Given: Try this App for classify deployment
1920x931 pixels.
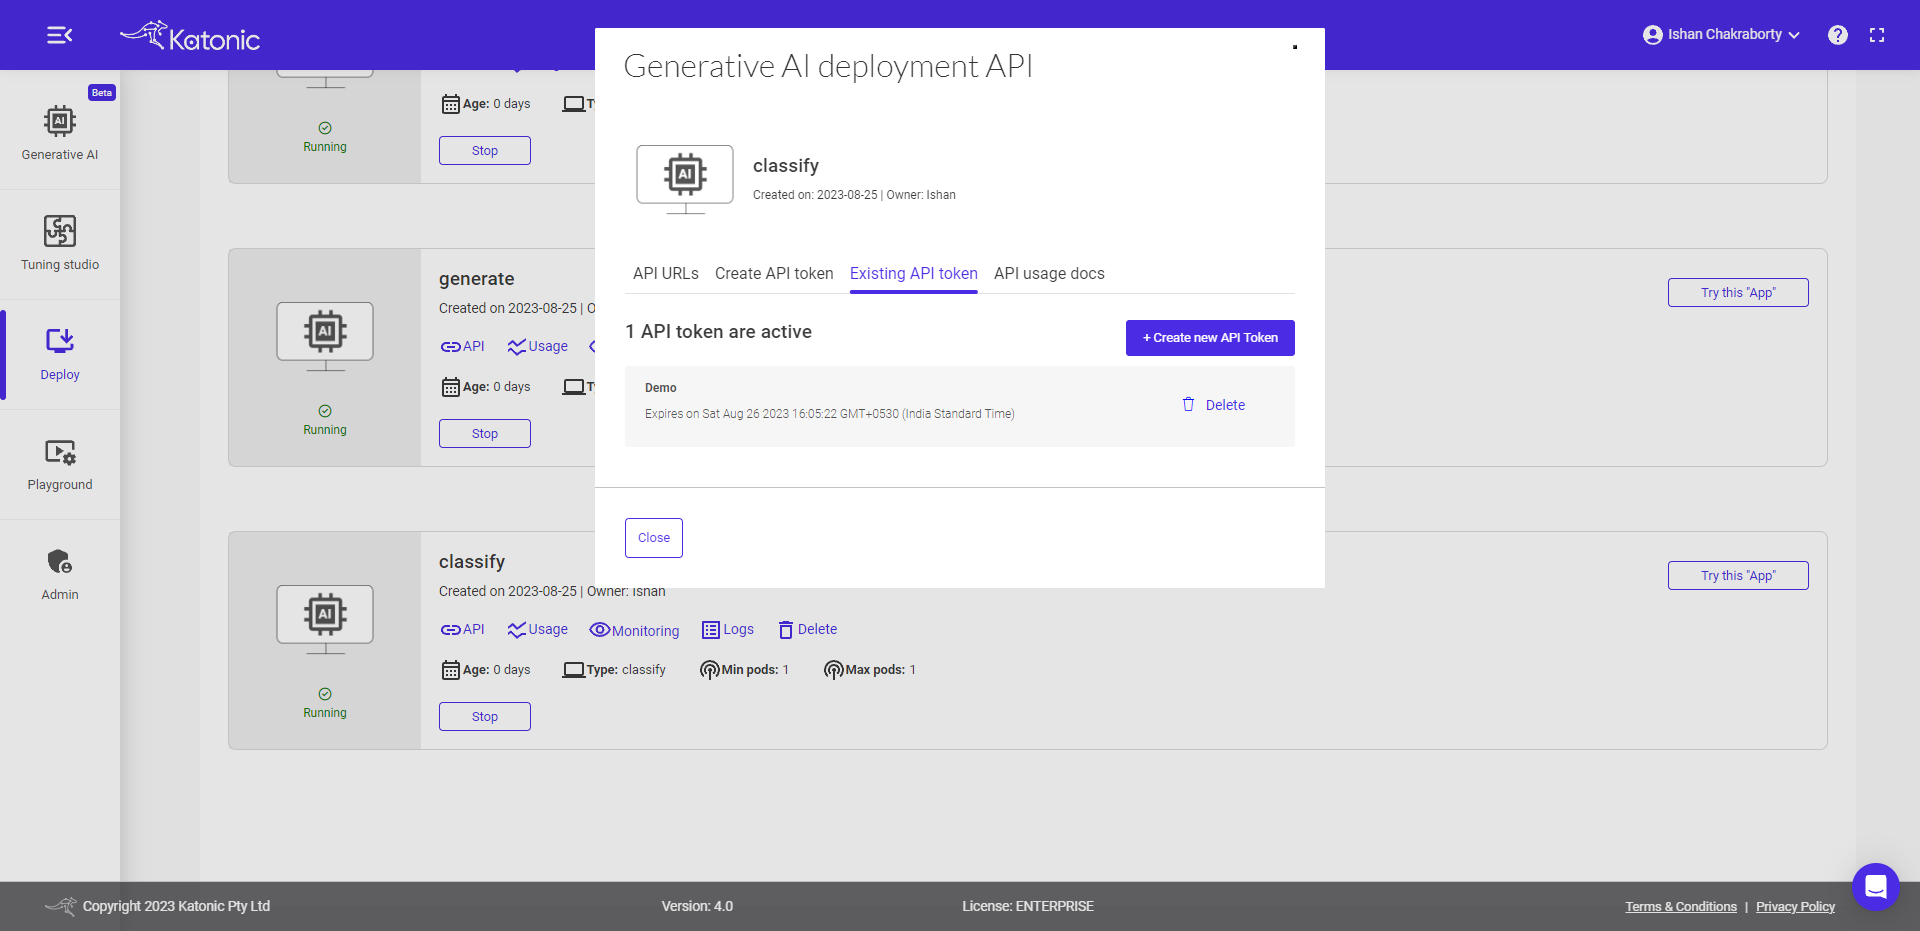Looking at the screenshot, I should (x=1738, y=576).
